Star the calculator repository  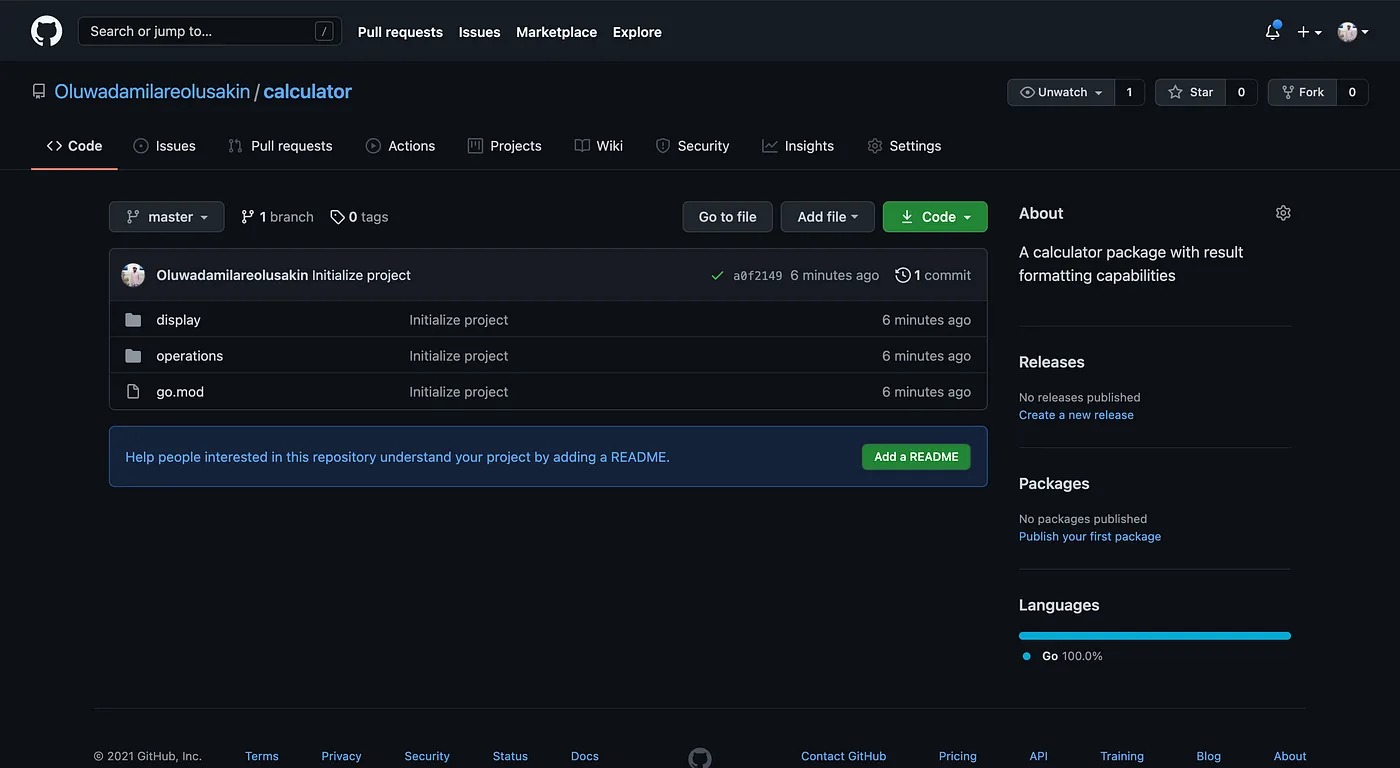pyautogui.click(x=1190, y=92)
